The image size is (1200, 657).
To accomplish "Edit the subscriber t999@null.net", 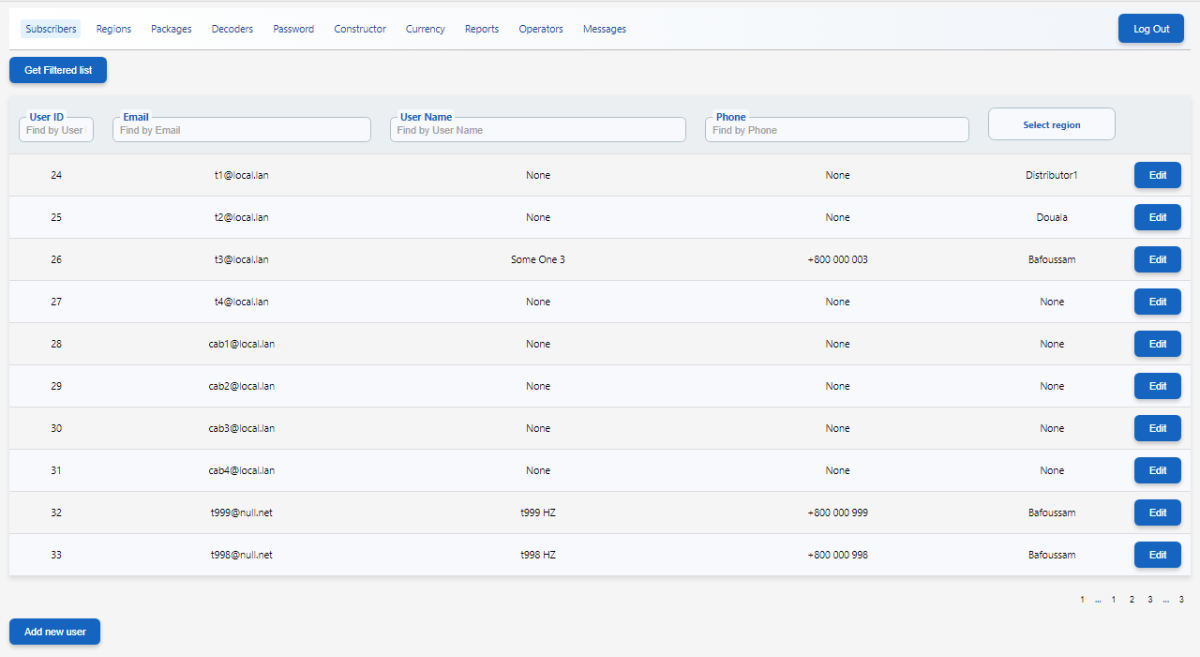I will pos(1157,513).
